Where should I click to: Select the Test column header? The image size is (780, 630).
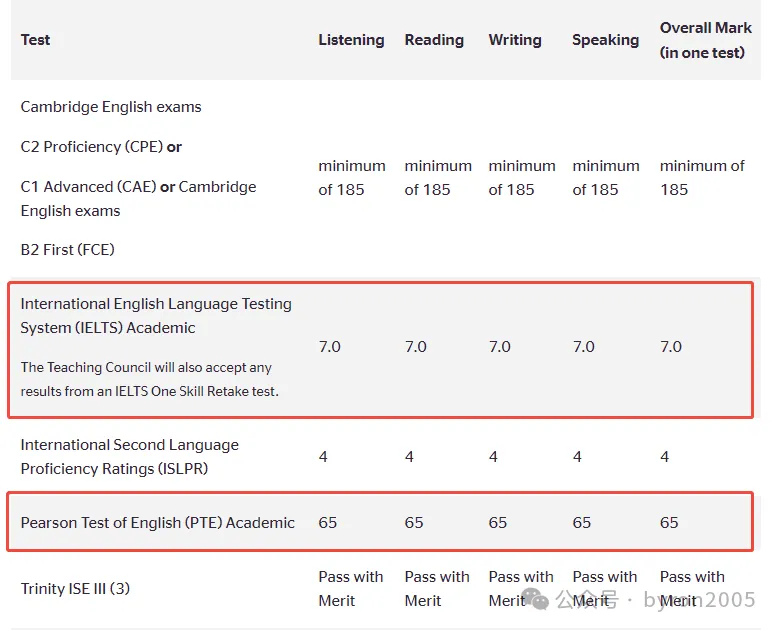point(35,40)
